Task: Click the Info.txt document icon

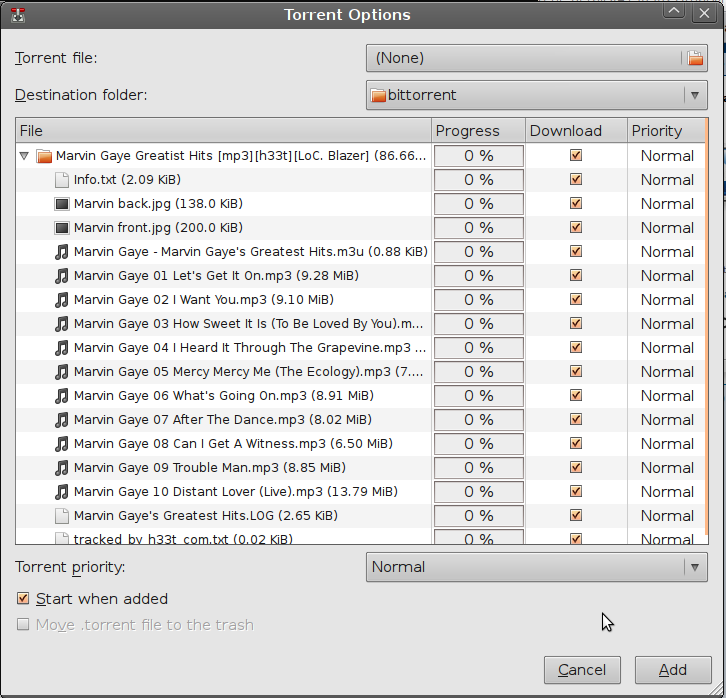Action: (62, 180)
